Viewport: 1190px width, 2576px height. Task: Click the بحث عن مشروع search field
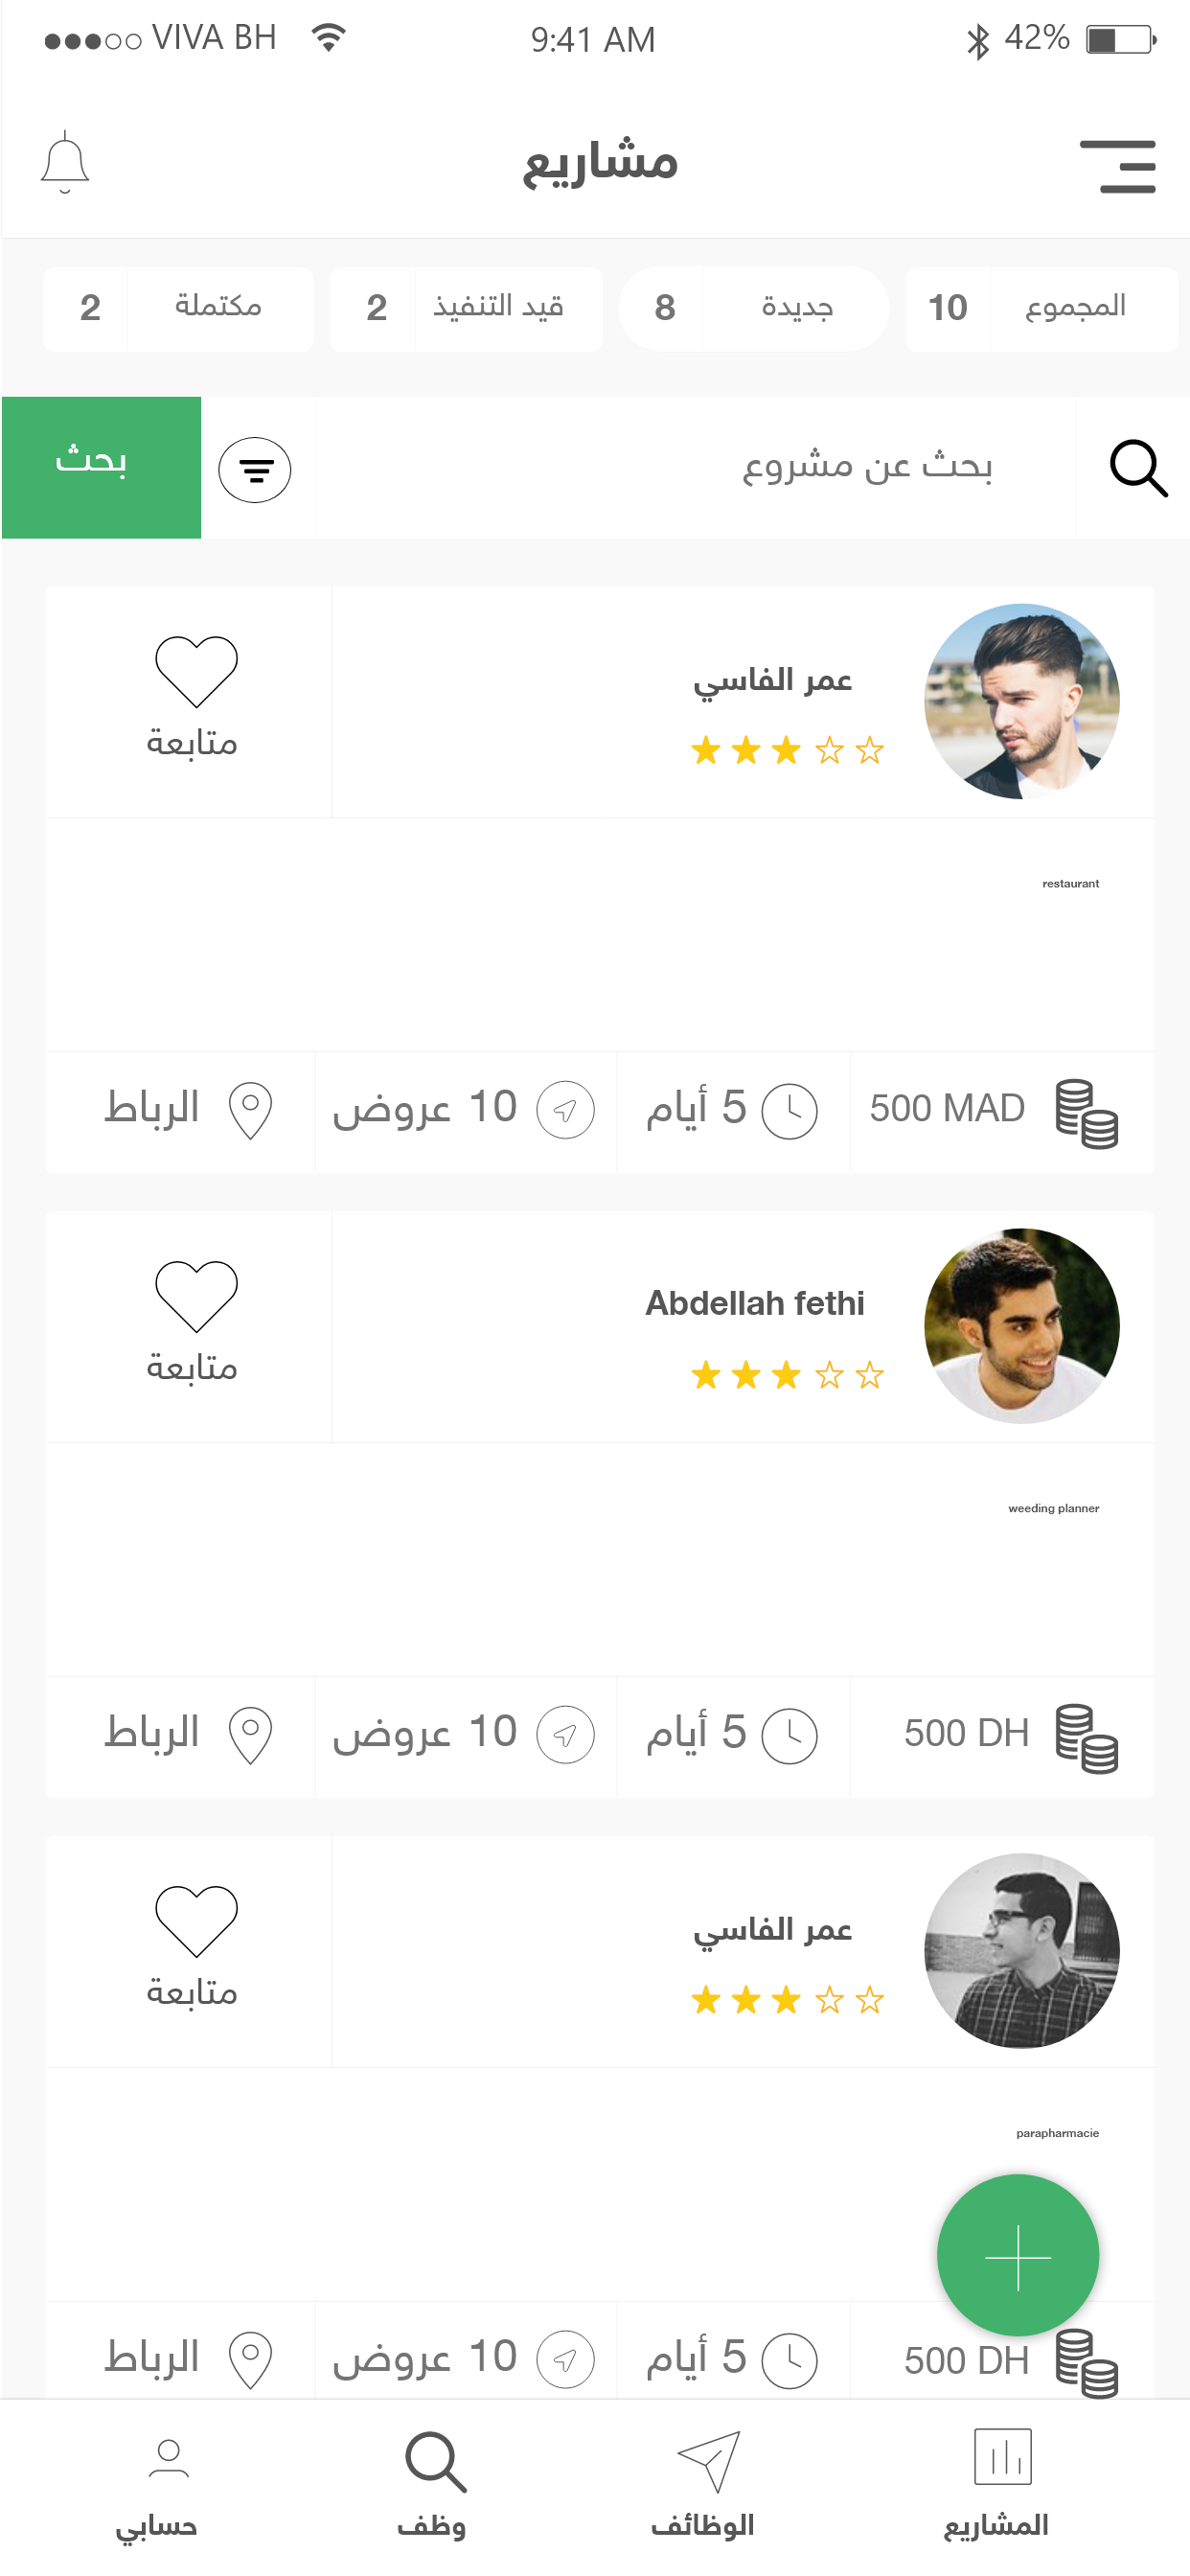click(696, 467)
